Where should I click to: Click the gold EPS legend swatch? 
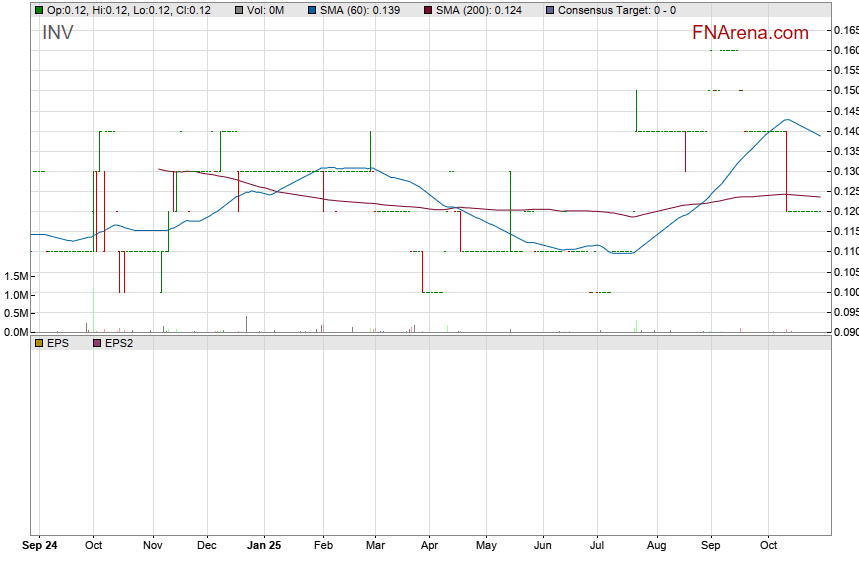[x=39, y=343]
